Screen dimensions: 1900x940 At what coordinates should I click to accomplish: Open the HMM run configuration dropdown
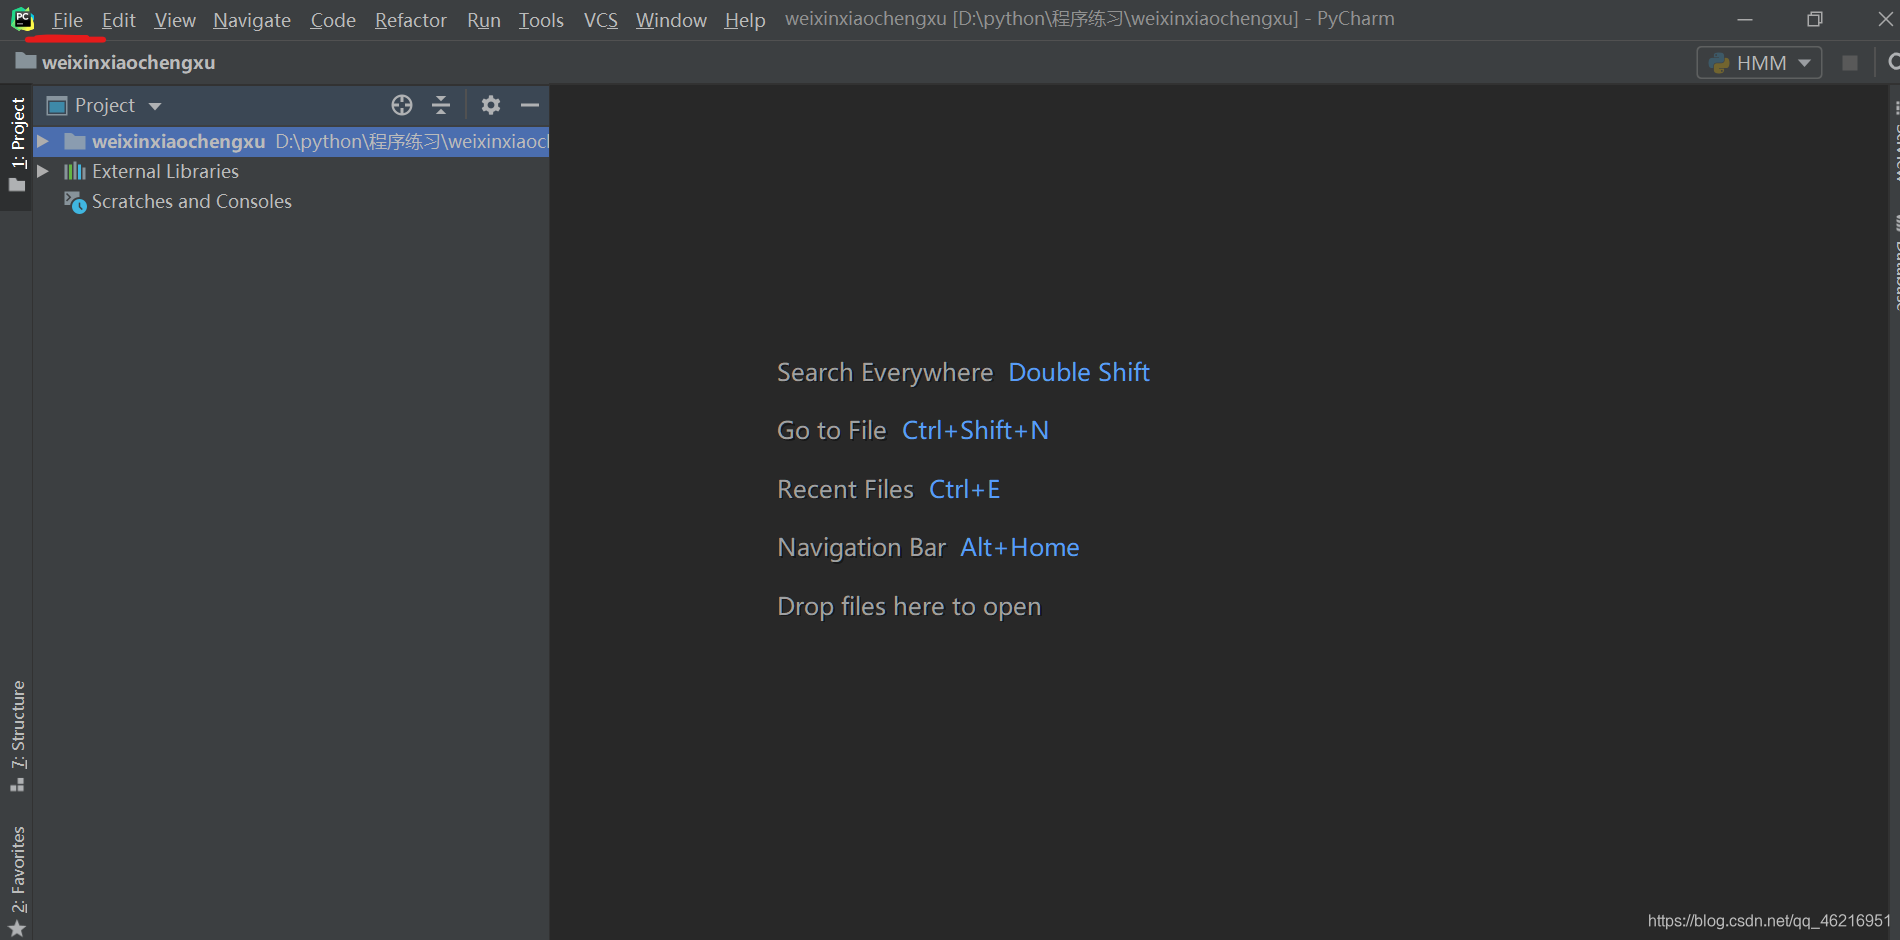coord(1759,63)
